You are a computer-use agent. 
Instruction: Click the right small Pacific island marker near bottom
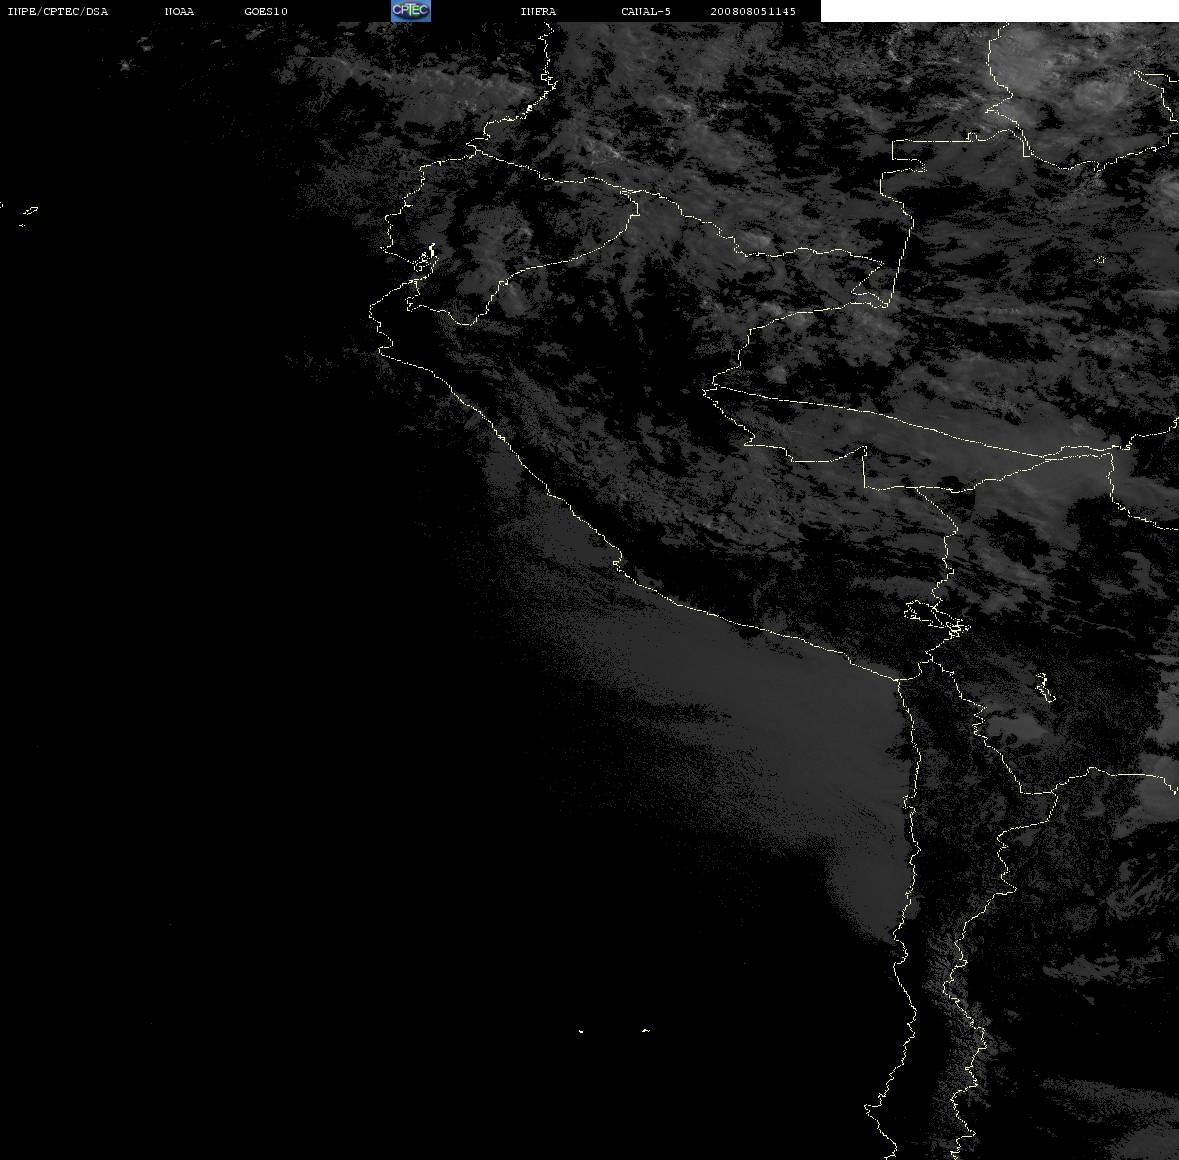click(x=646, y=1030)
